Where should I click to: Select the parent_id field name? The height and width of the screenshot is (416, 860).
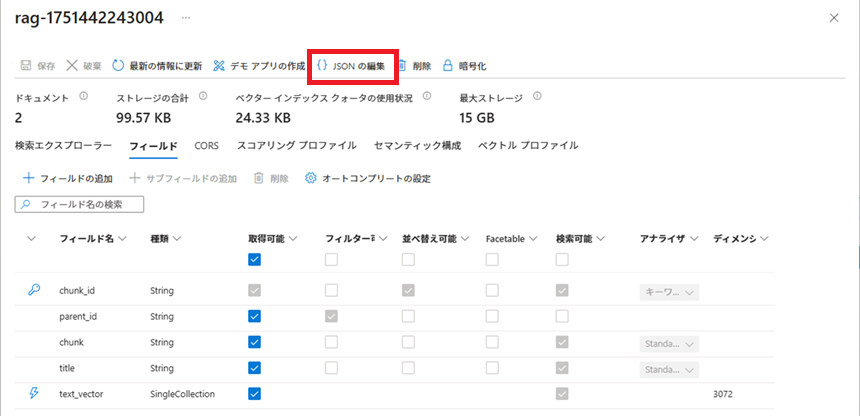tap(78, 317)
